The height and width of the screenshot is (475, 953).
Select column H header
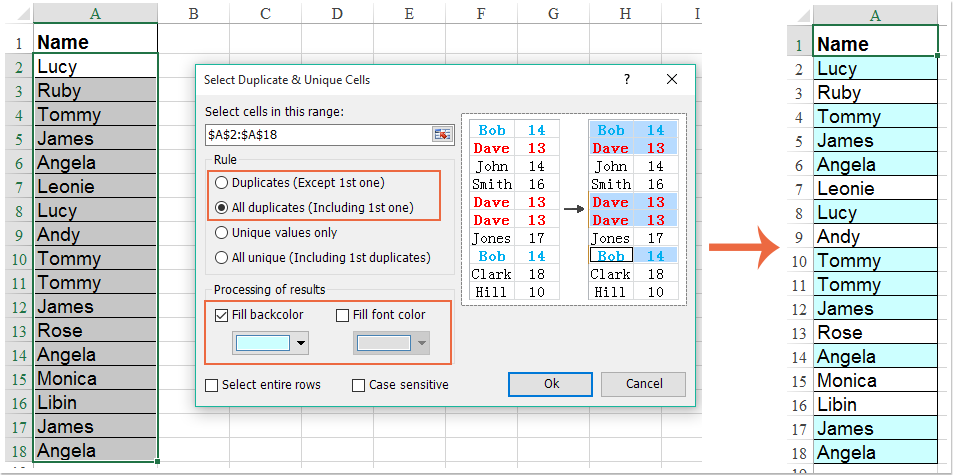click(x=625, y=13)
